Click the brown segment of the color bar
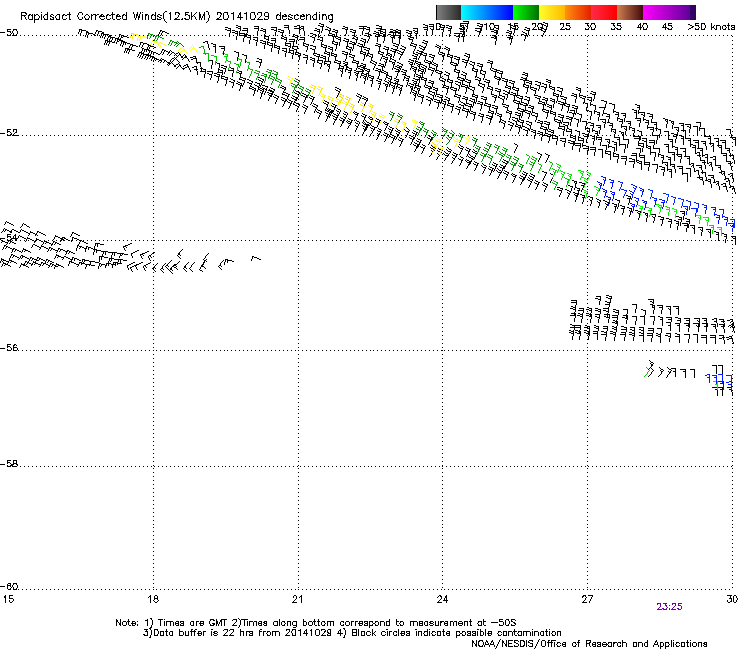Screen dimensions: 740x650 pyautogui.click(x=630, y=12)
